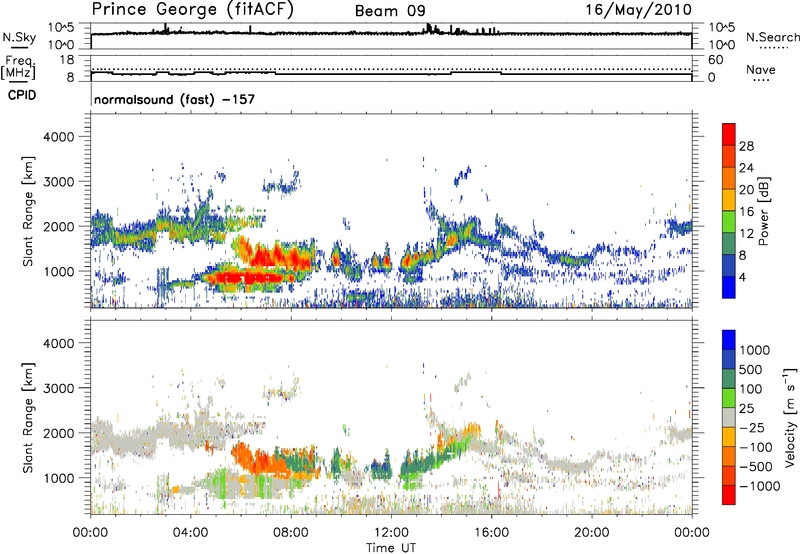The height and width of the screenshot is (554, 800).
Task: Click the '04:00' time axis tick
Action: (x=190, y=533)
